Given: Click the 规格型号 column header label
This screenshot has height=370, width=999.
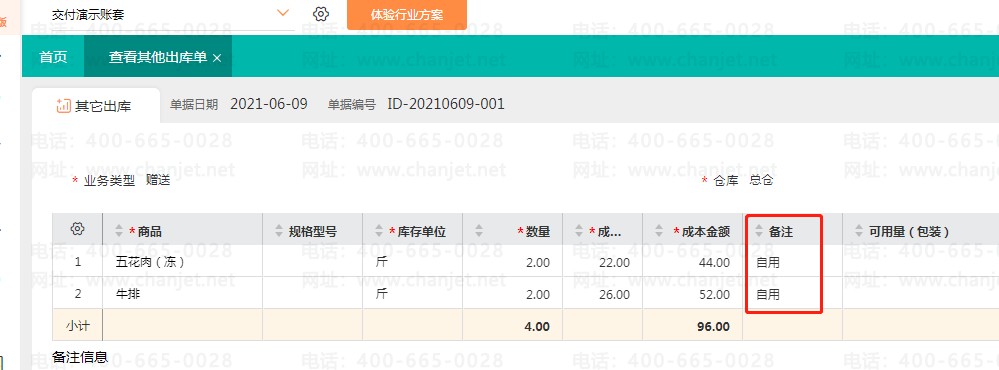Looking at the screenshot, I should point(313,232).
